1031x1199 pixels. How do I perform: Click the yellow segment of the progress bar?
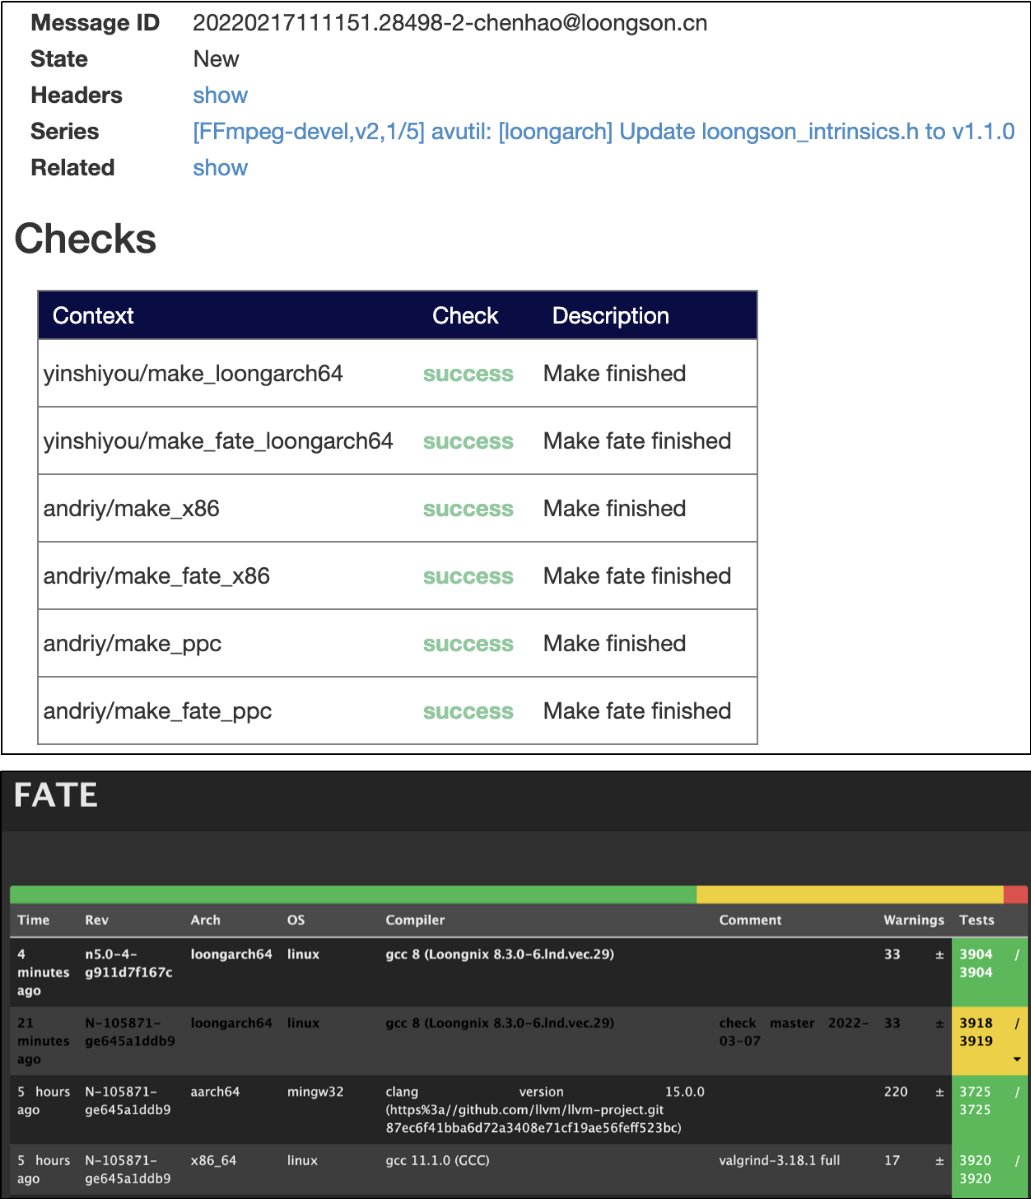[x=850, y=891]
